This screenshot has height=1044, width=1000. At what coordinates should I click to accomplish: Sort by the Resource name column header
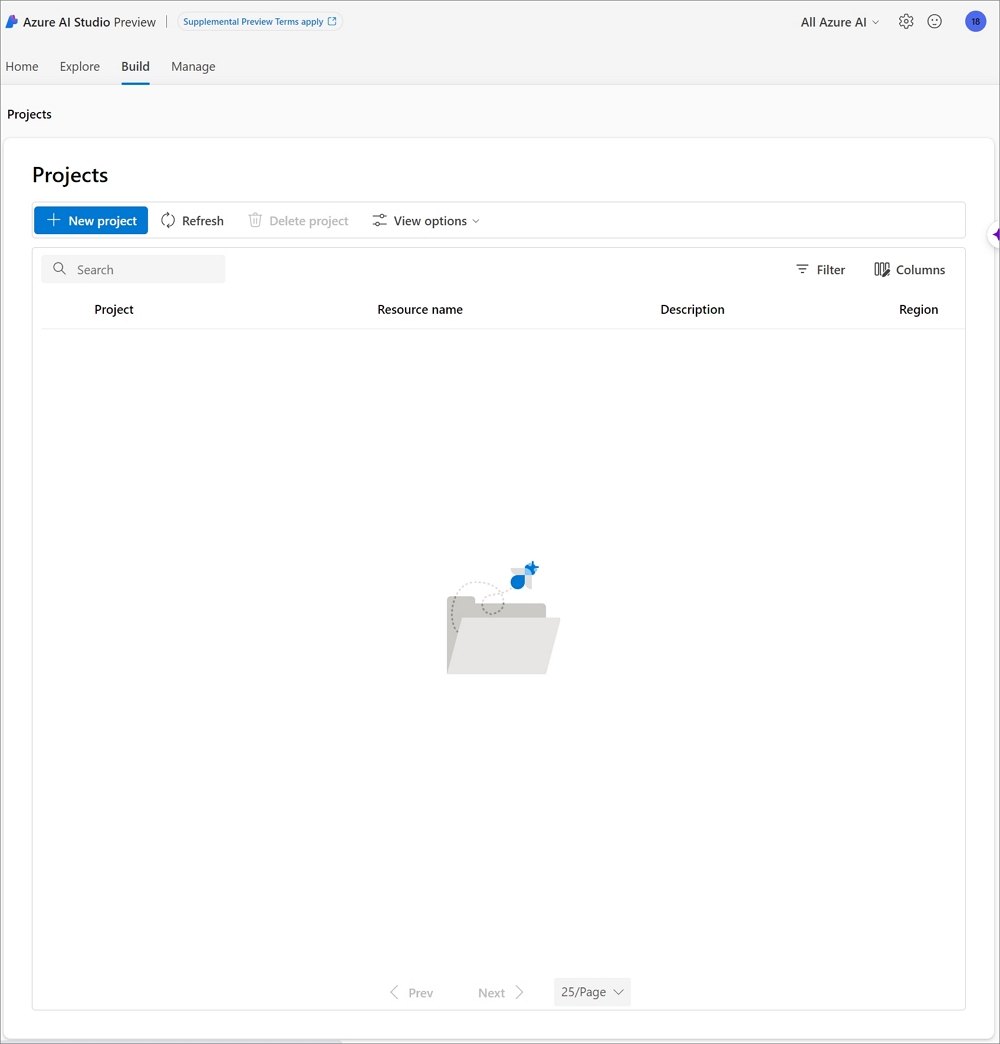[x=420, y=310]
